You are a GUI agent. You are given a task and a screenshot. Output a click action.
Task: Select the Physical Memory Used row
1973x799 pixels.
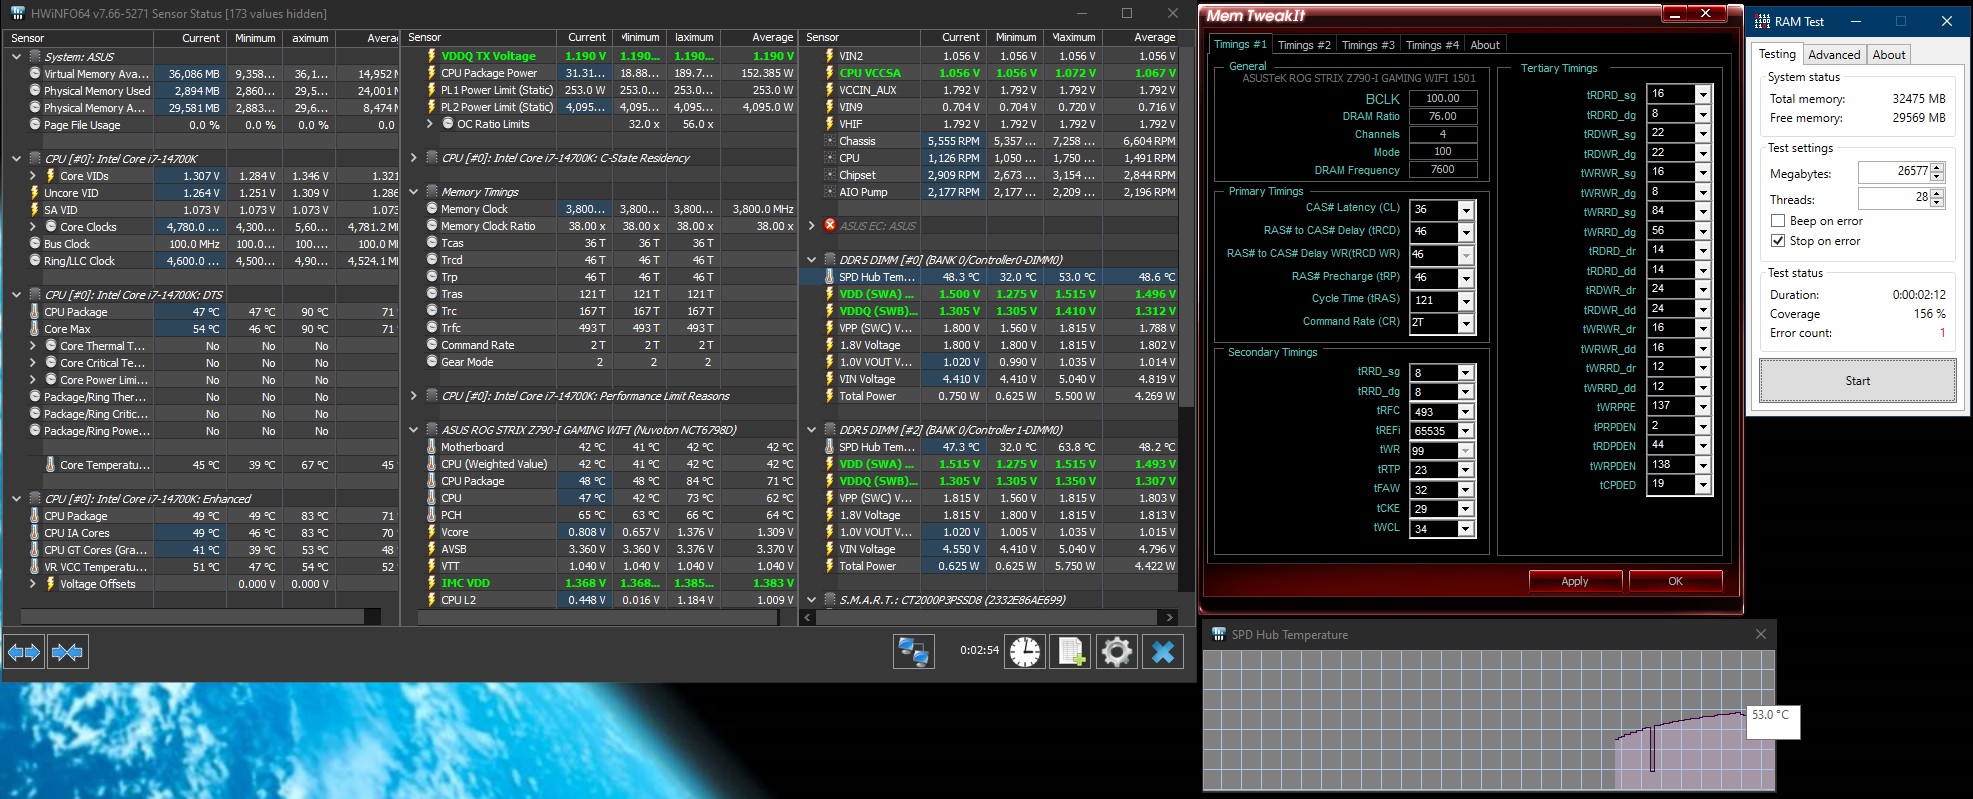point(200,91)
